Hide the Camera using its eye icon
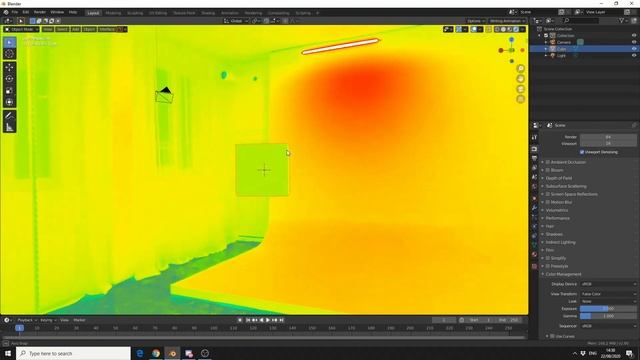Viewport: 640px width, 360px height. (x=634, y=42)
